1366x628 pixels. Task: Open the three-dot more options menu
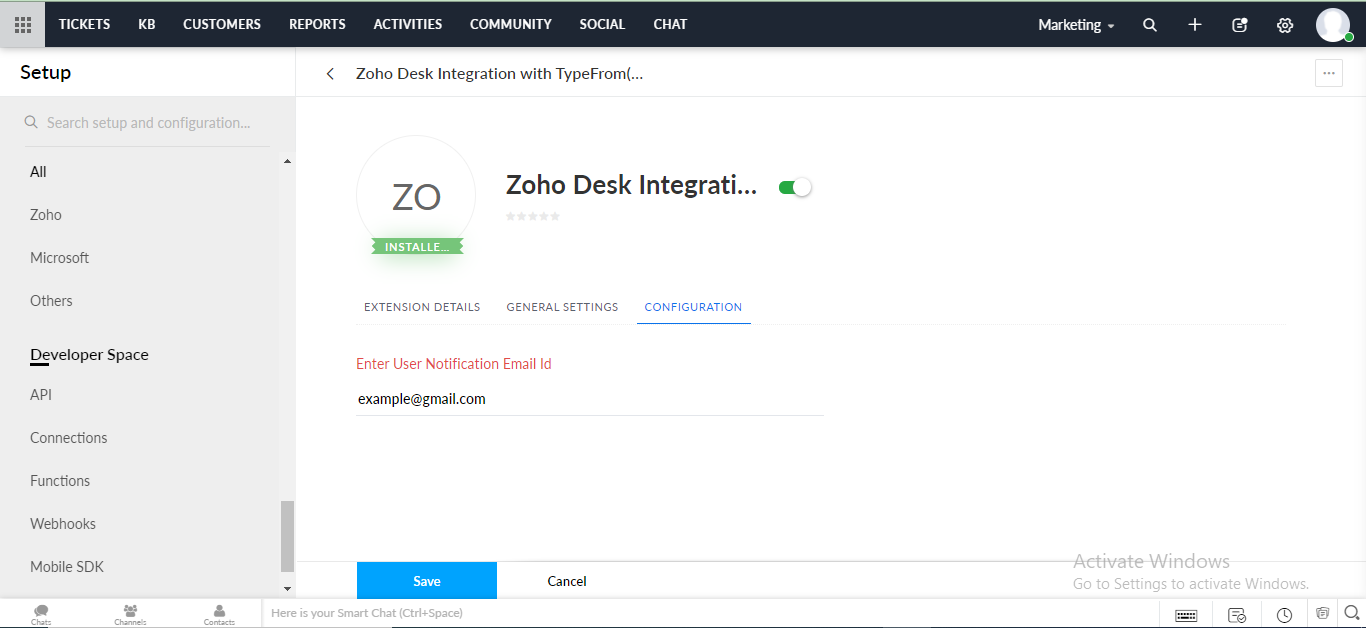1328,73
